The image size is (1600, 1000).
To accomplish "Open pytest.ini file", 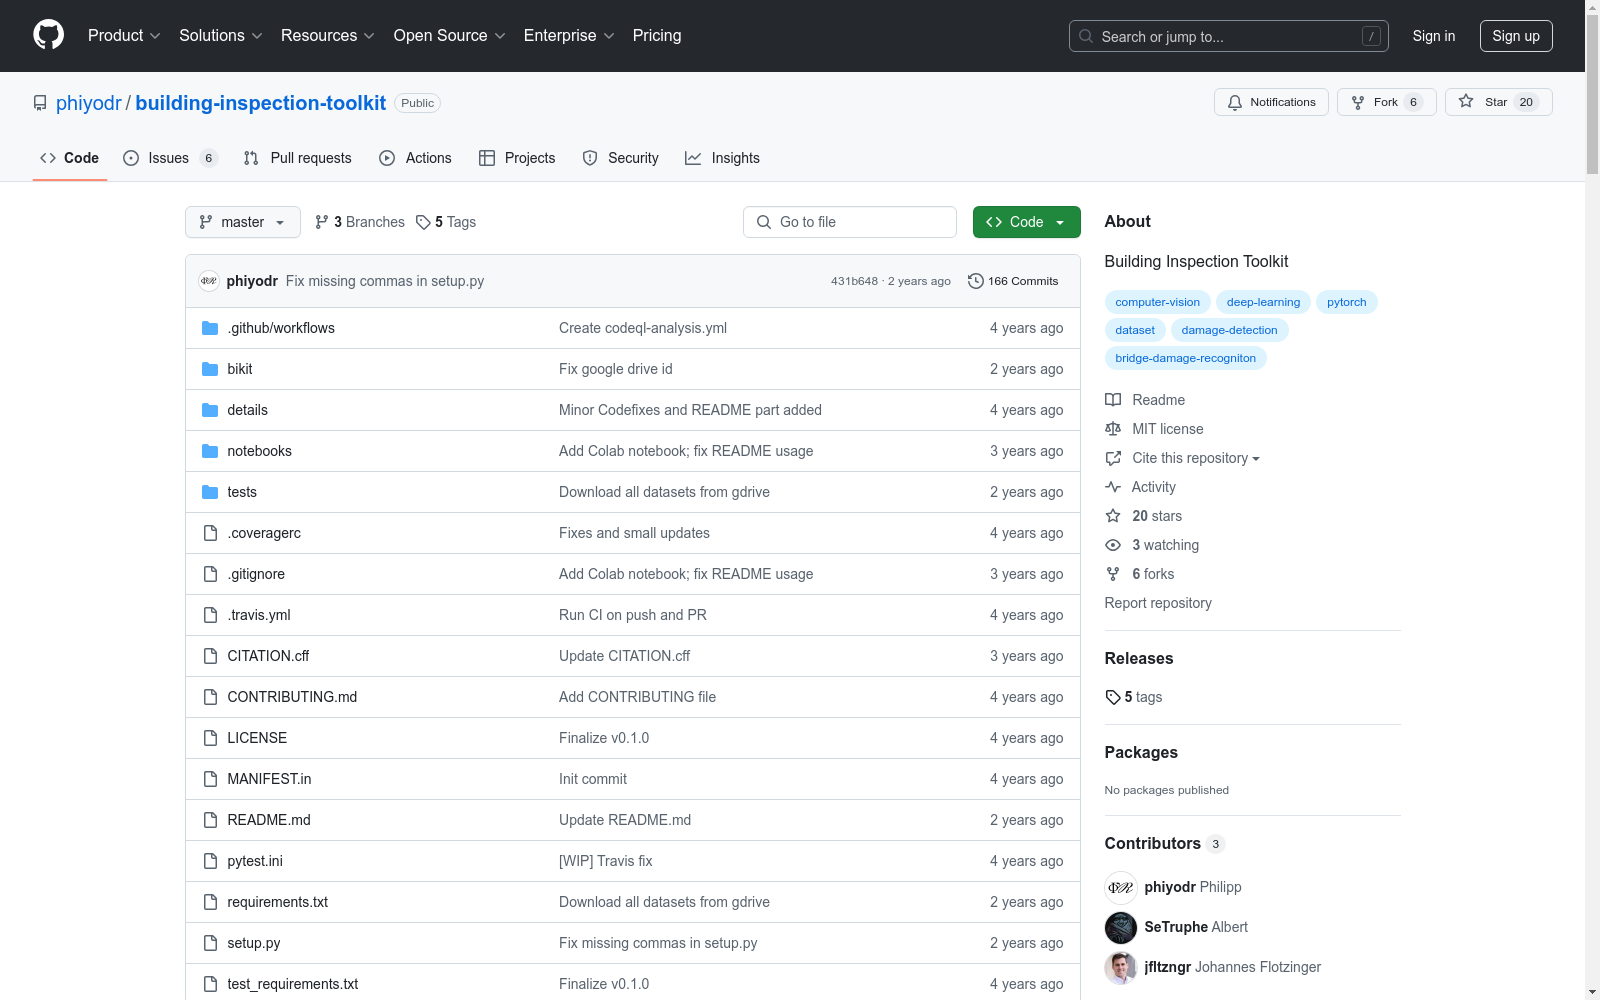I will point(255,861).
